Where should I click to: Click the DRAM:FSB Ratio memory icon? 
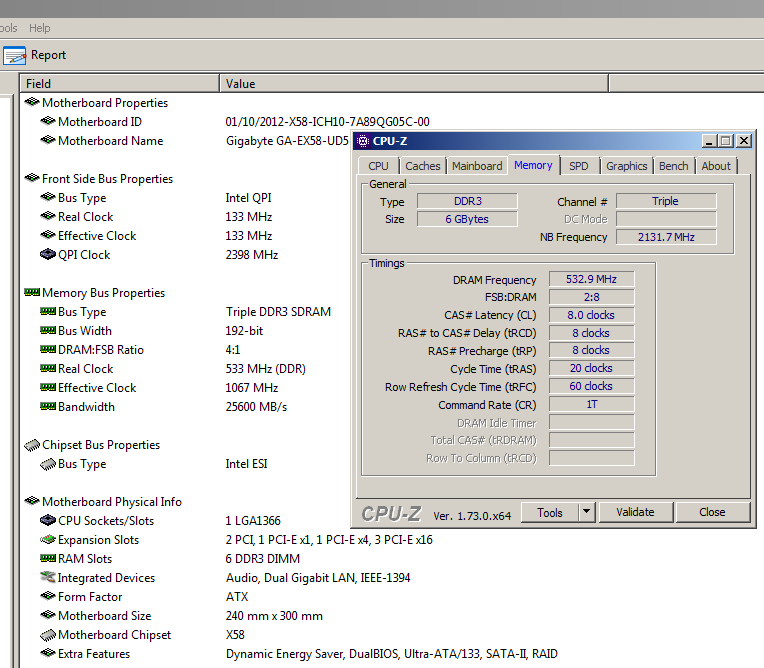pyautogui.click(x=48, y=349)
